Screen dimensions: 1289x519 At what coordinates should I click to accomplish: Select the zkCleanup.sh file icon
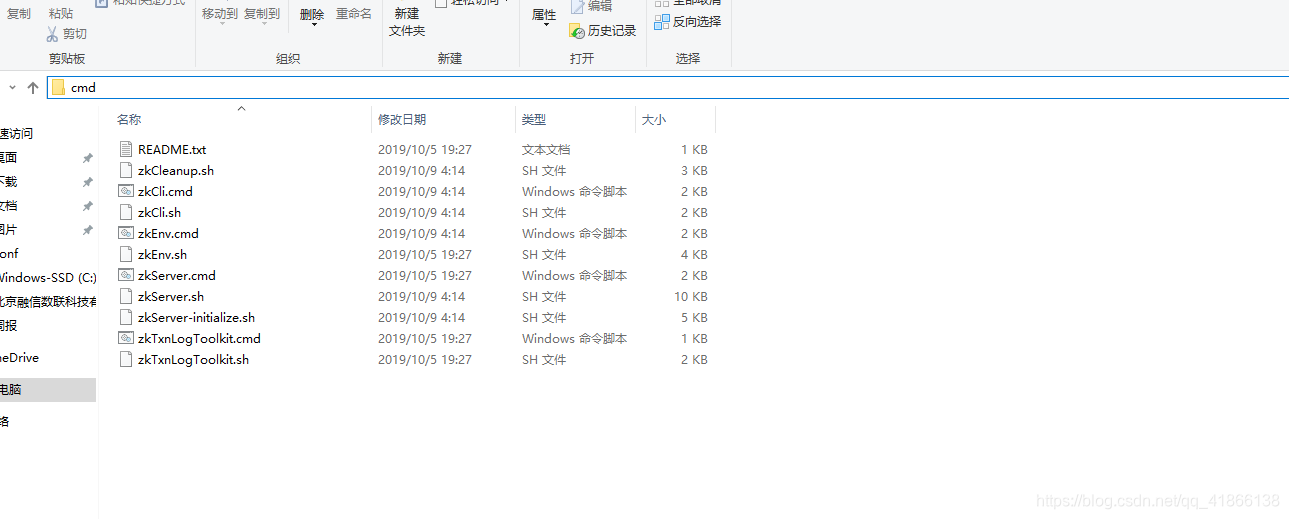click(126, 170)
